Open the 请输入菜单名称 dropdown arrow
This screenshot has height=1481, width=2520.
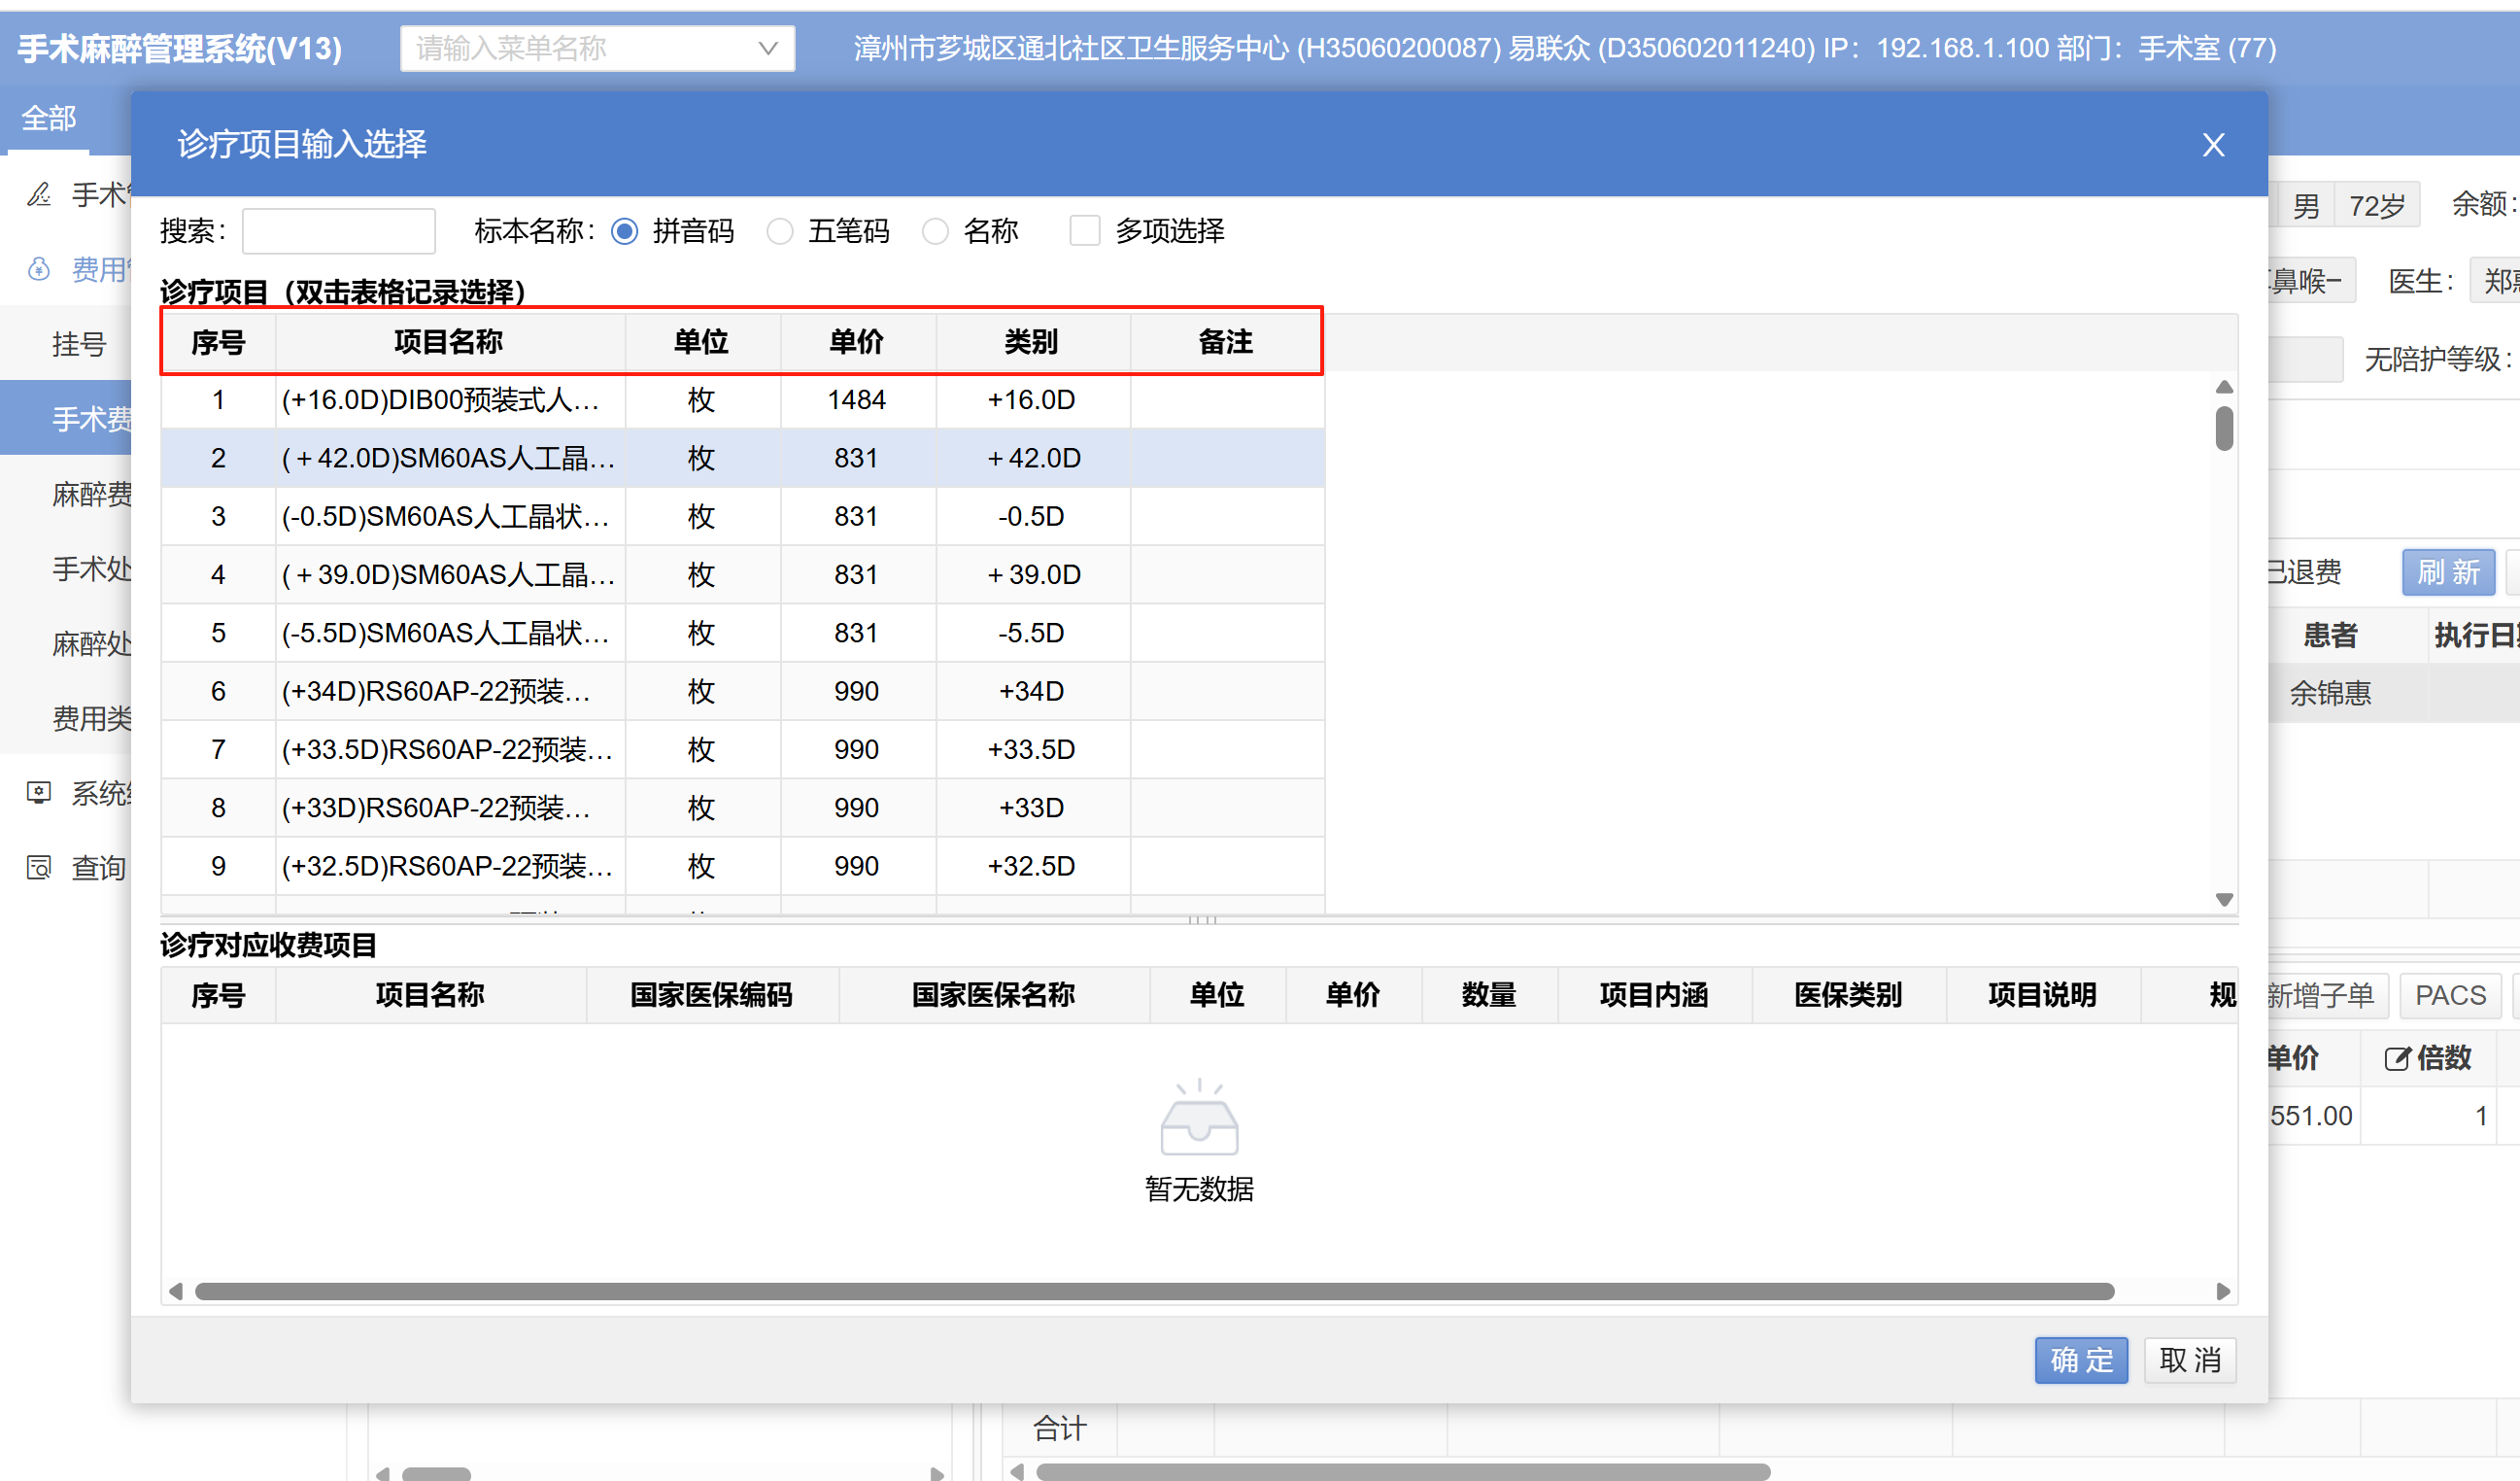tap(768, 48)
